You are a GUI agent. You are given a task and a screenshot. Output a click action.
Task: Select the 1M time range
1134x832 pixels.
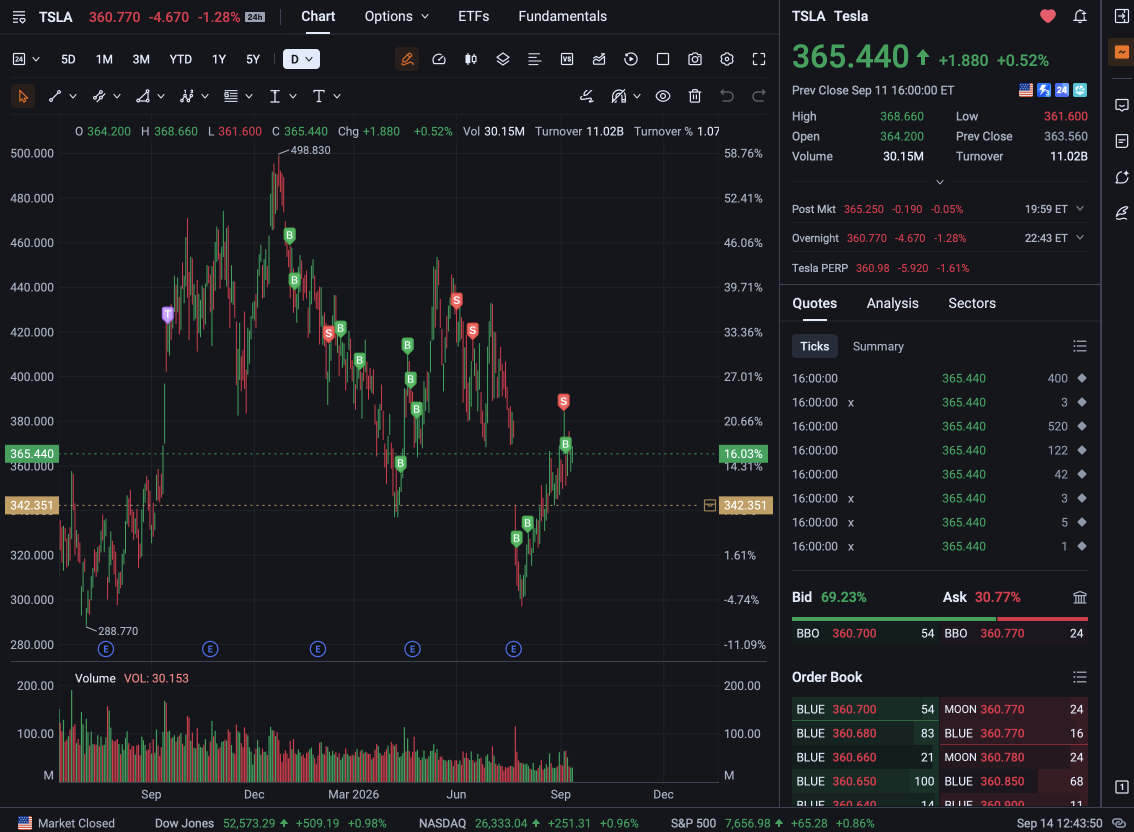(x=104, y=59)
